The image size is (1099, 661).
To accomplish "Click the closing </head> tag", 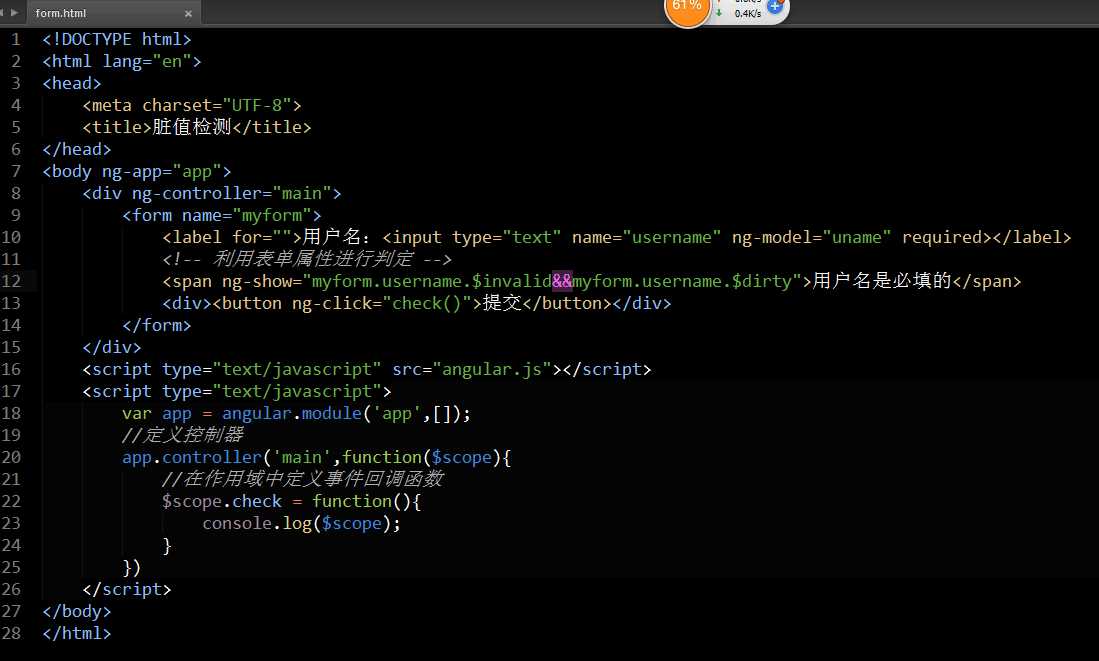I will 76,149.
